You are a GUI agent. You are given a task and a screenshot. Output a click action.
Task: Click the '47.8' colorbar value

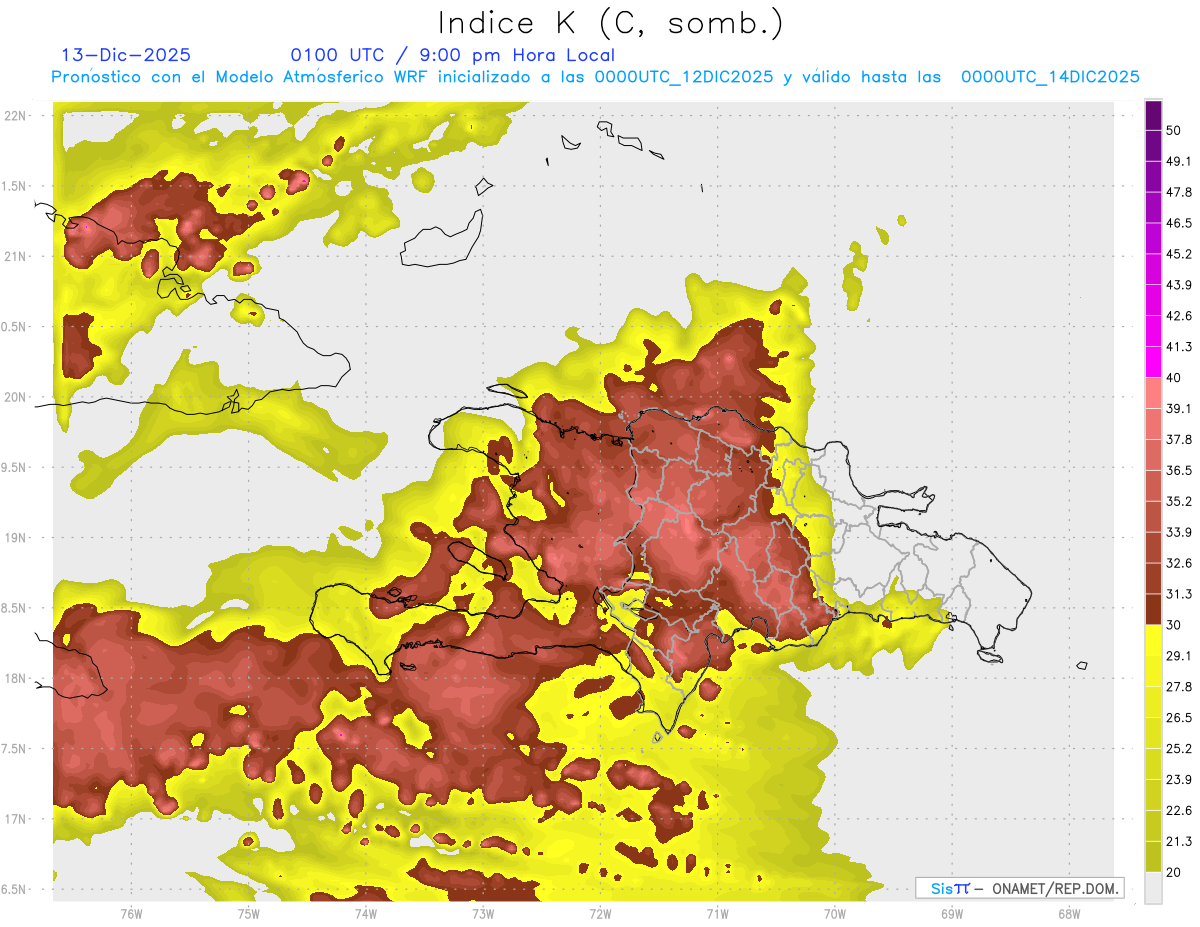tap(1179, 192)
